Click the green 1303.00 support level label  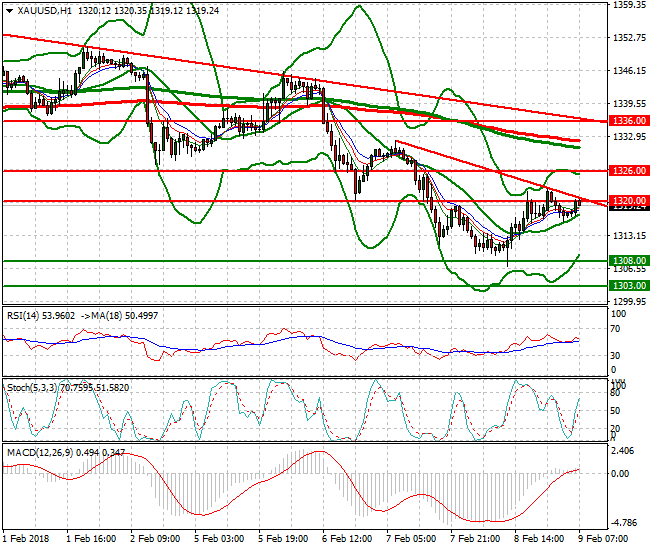(628, 285)
